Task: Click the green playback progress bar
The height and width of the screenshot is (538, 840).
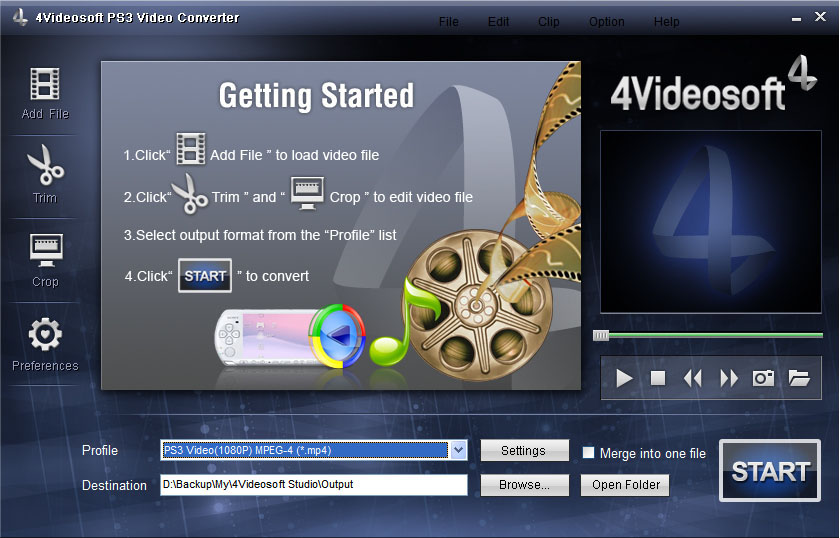Action: [x=716, y=335]
